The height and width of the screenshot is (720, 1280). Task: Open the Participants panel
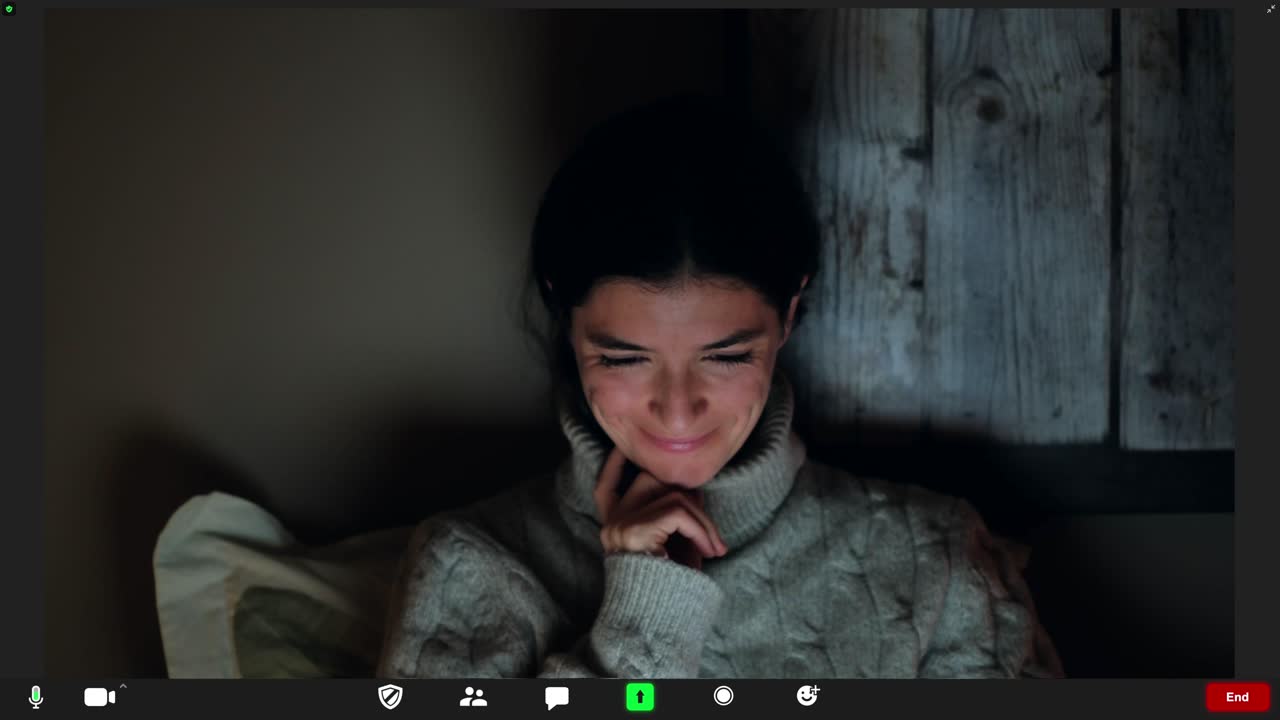click(x=473, y=697)
